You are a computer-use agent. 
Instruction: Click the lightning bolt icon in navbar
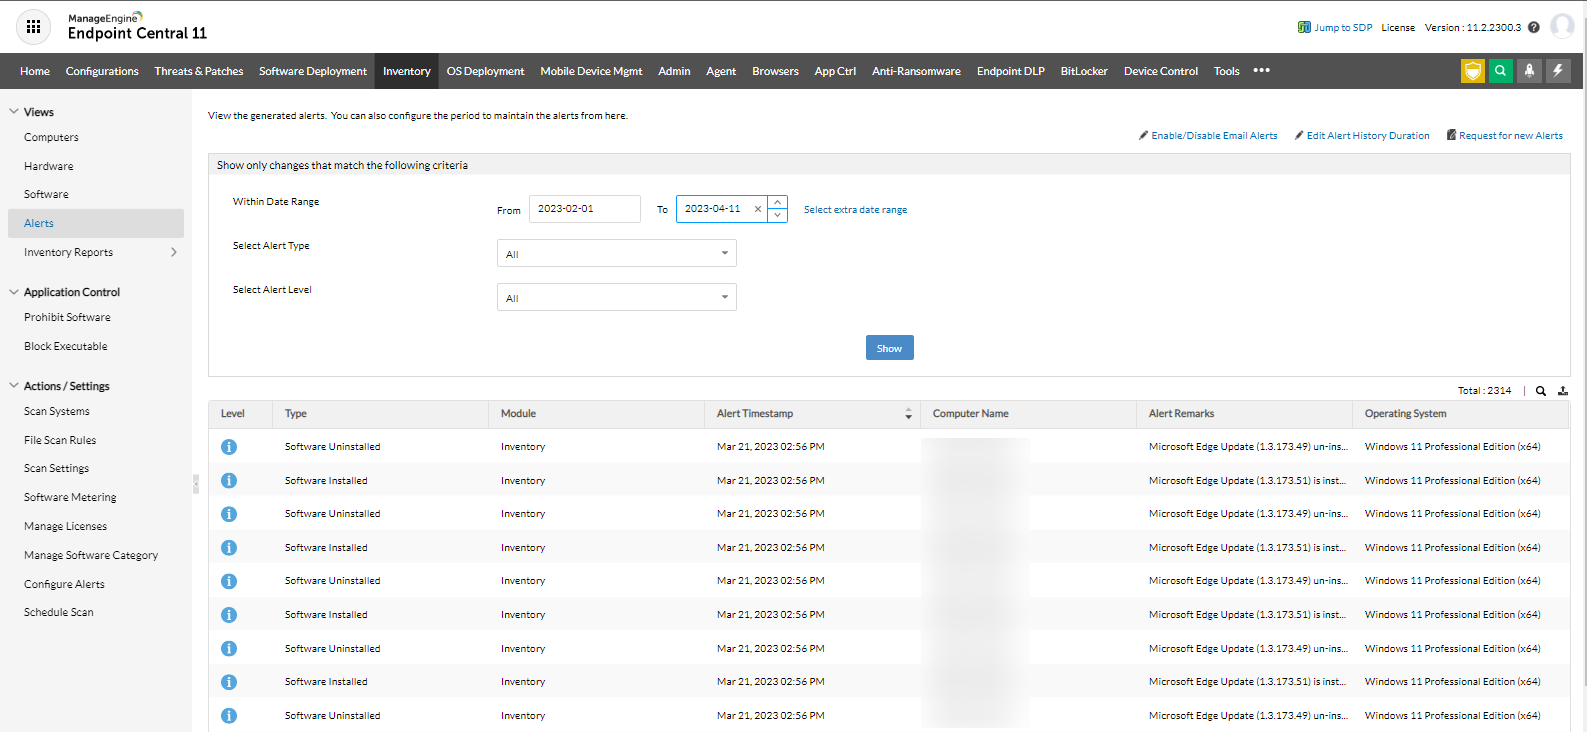[x=1558, y=71]
